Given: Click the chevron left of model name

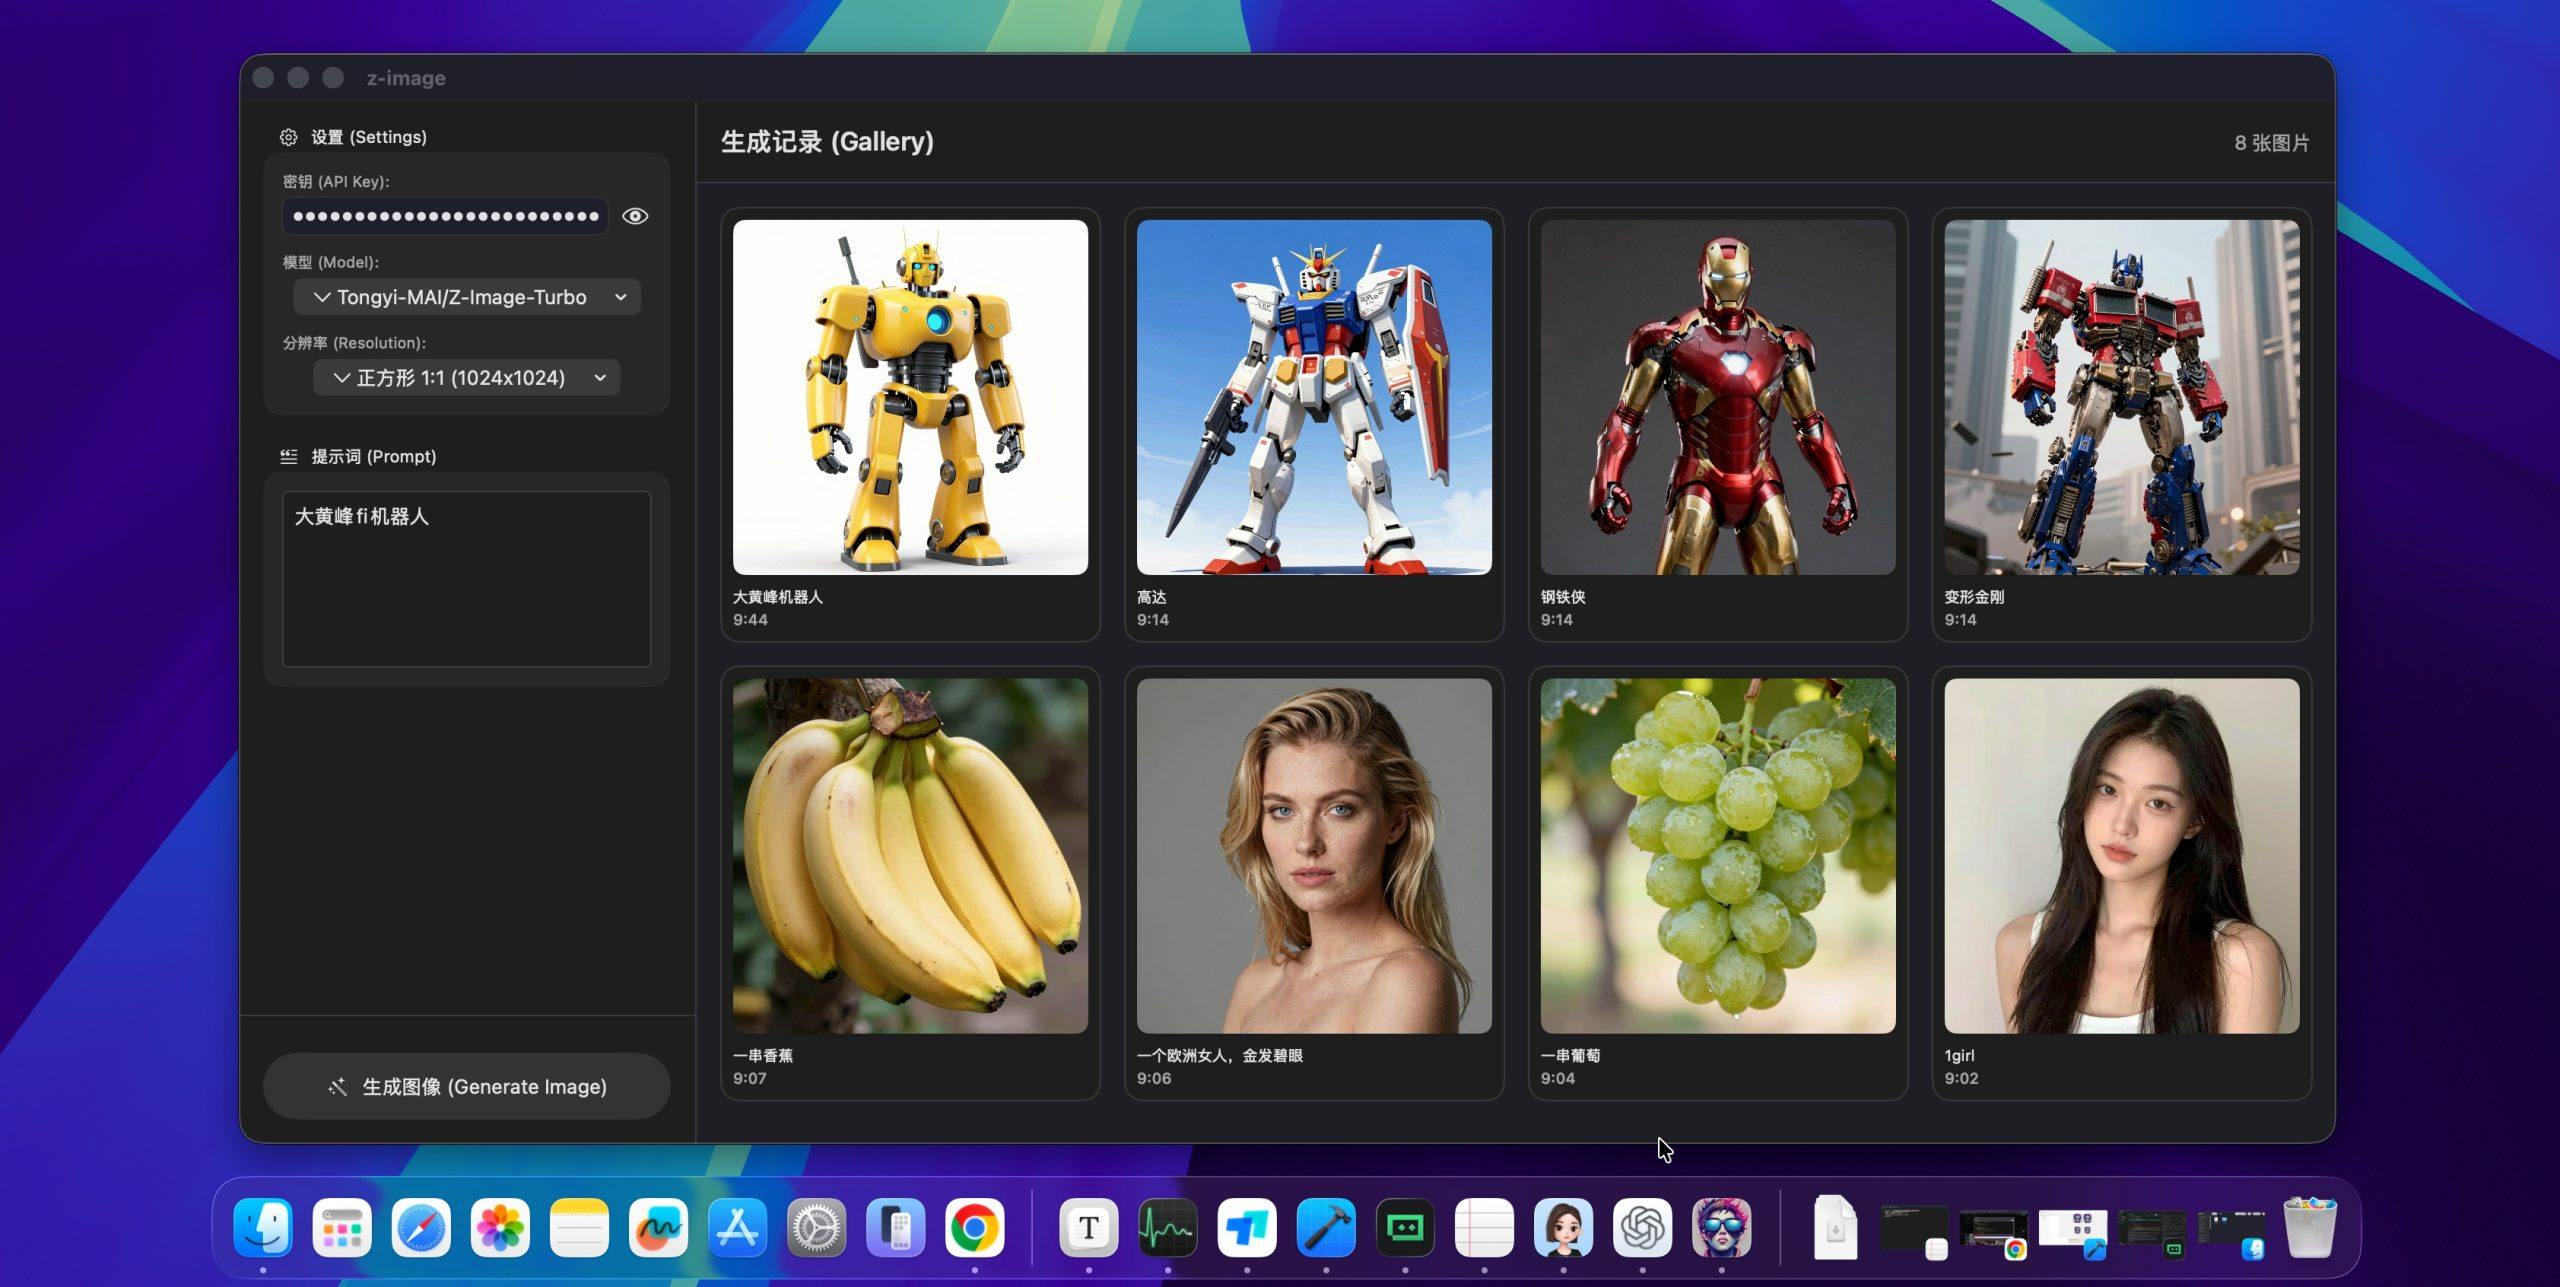Looking at the screenshot, I should tap(322, 297).
